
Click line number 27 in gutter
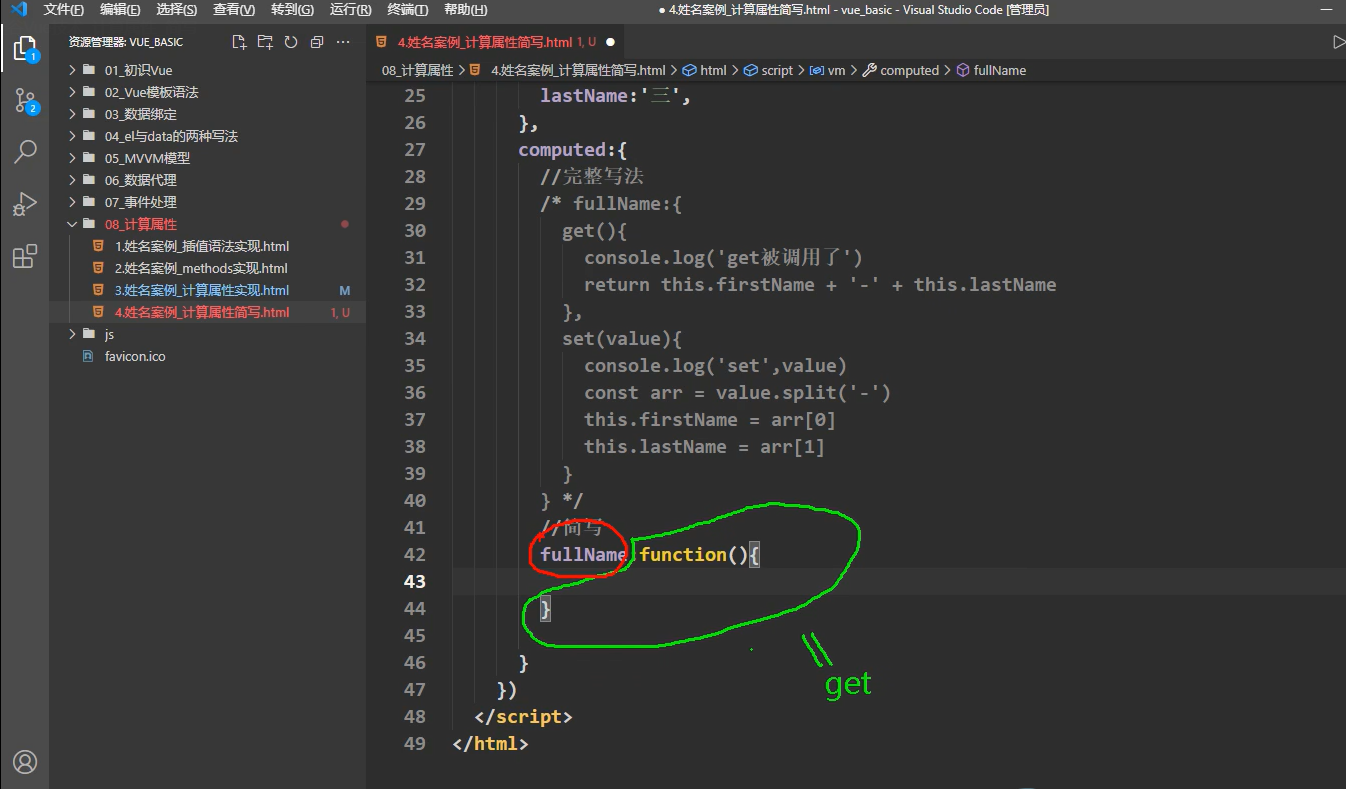pyautogui.click(x=414, y=150)
